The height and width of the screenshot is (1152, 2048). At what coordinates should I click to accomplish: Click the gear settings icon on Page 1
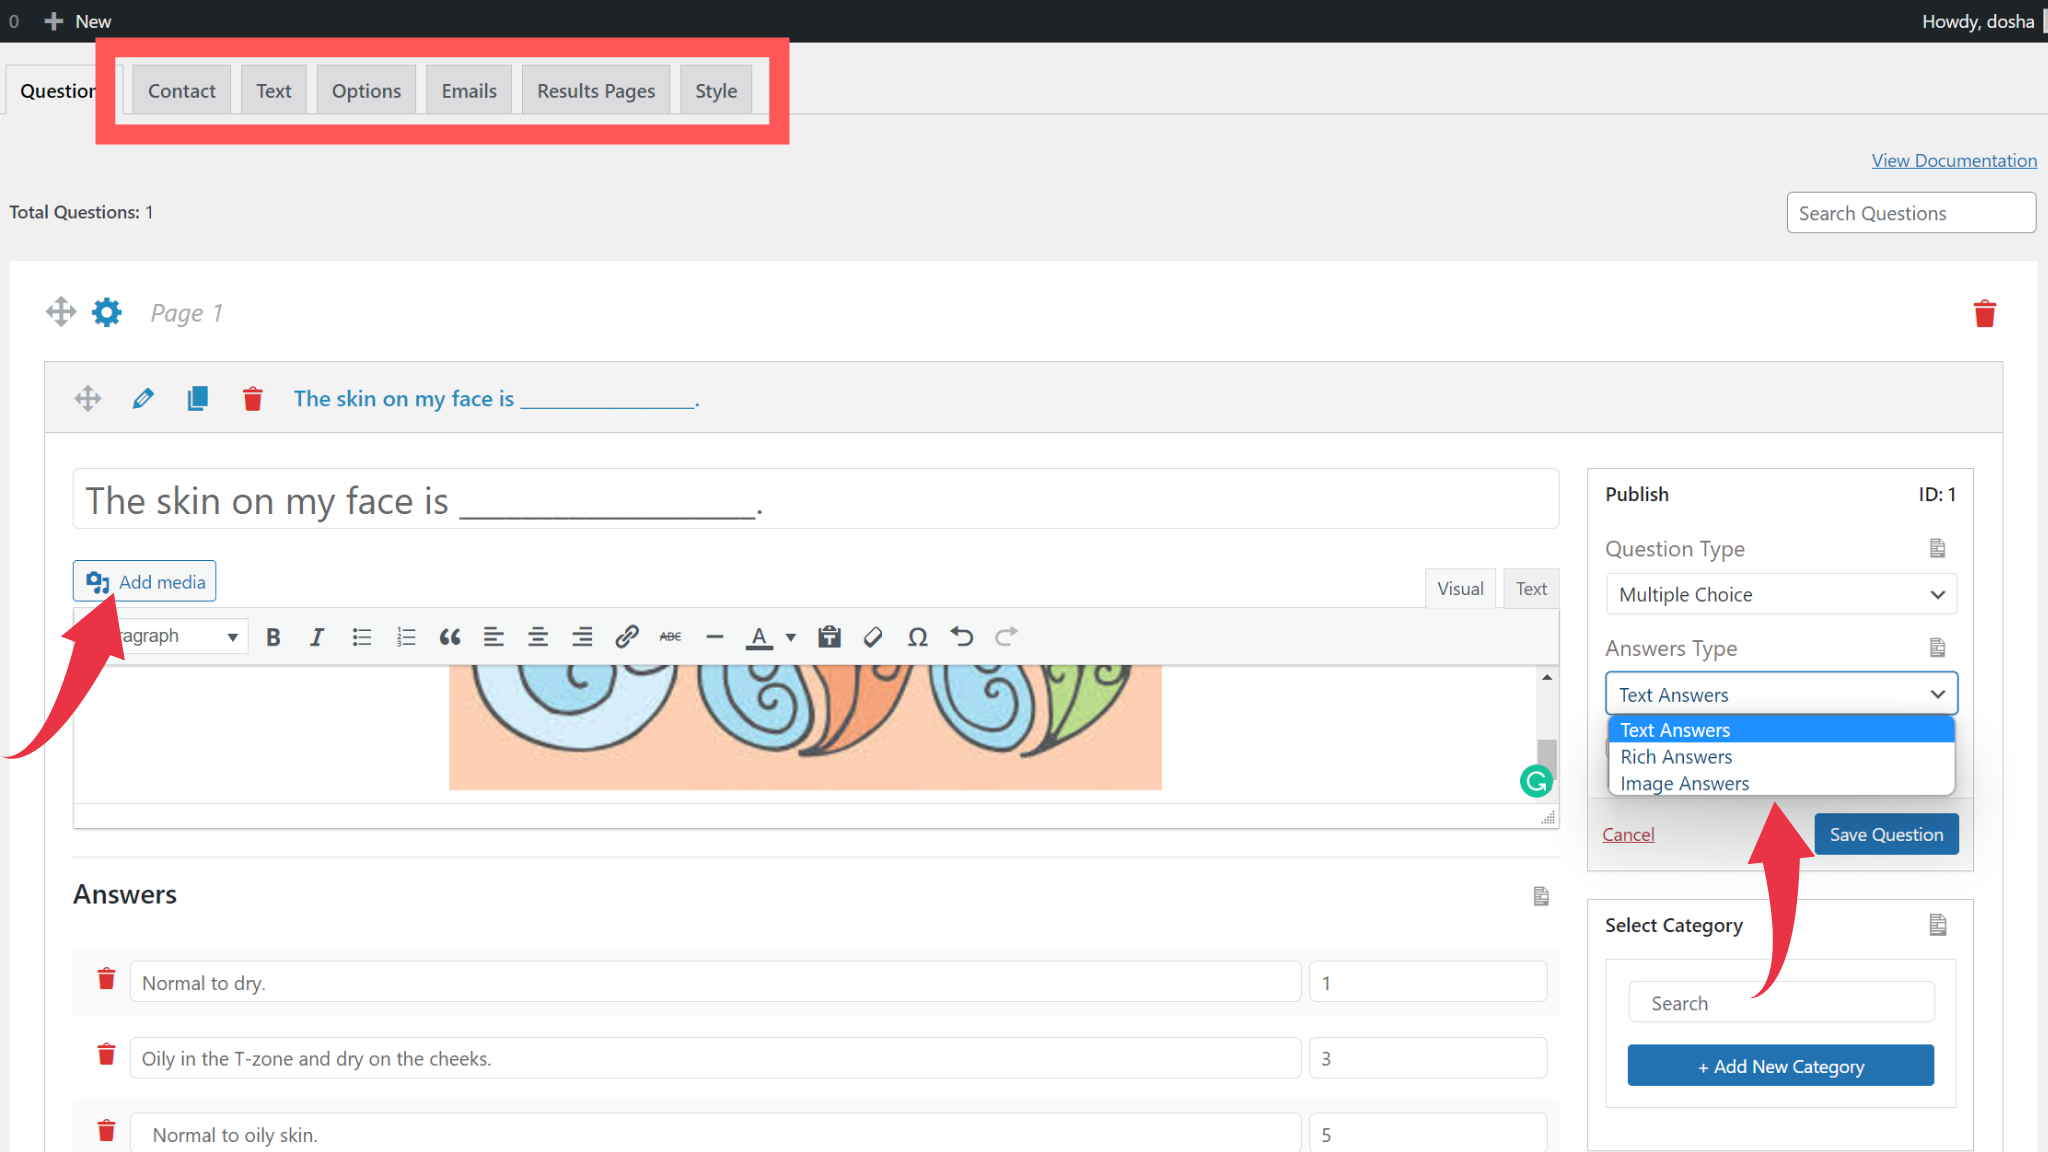(x=105, y=311)
